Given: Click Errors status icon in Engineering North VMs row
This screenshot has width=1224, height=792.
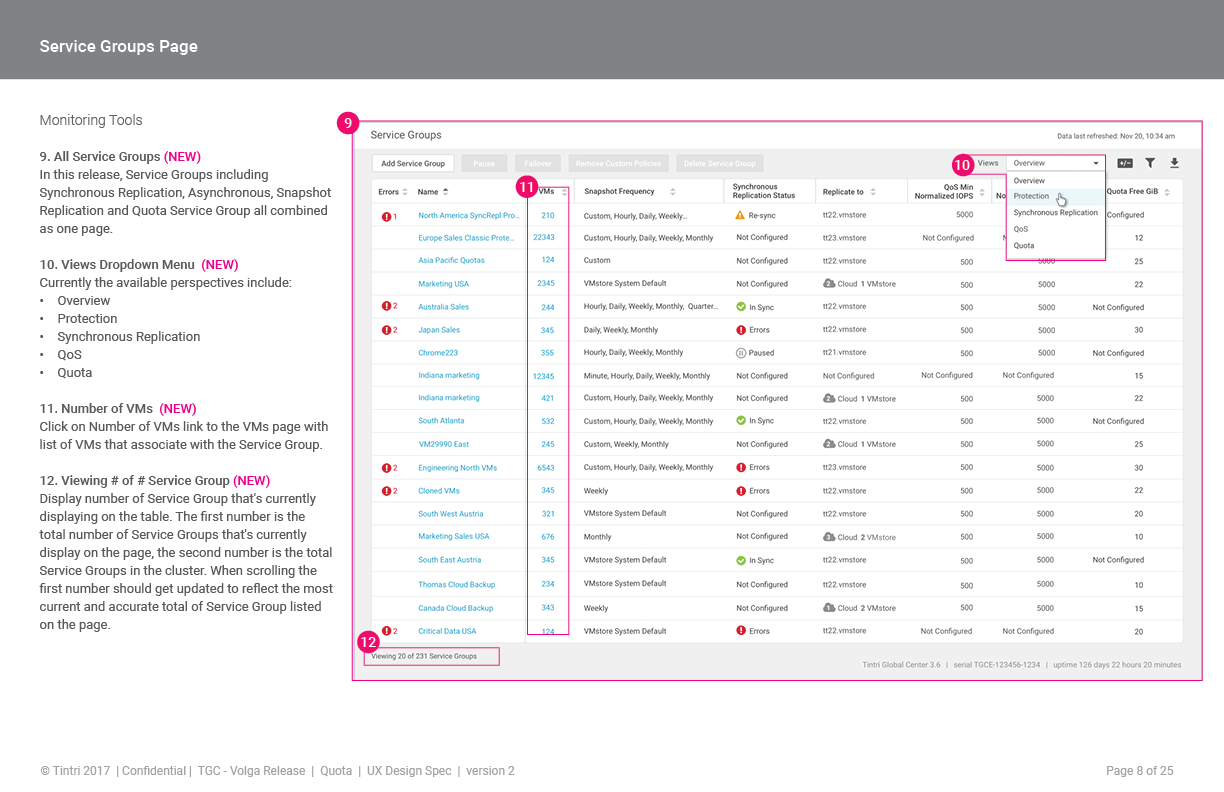Looking at the screenshot, I should (x=741, y=467).
